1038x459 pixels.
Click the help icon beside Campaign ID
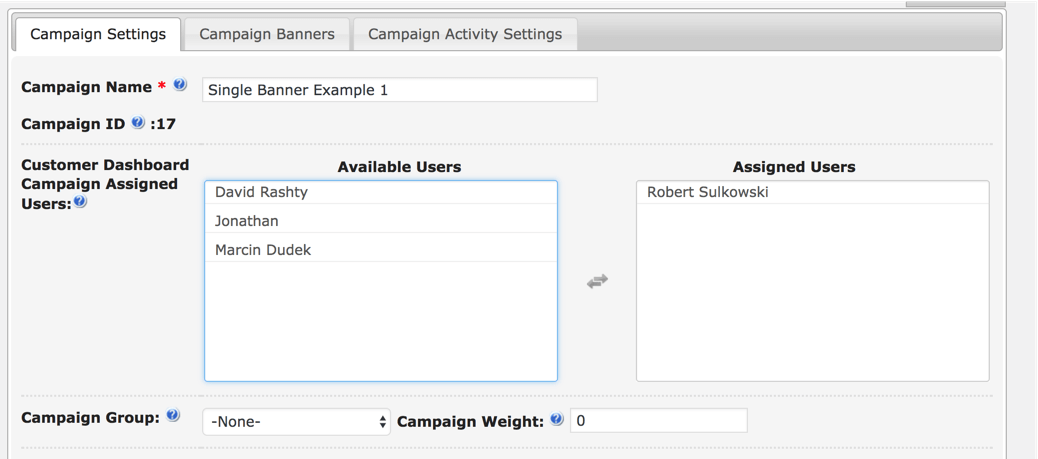[x=138, y=123]
